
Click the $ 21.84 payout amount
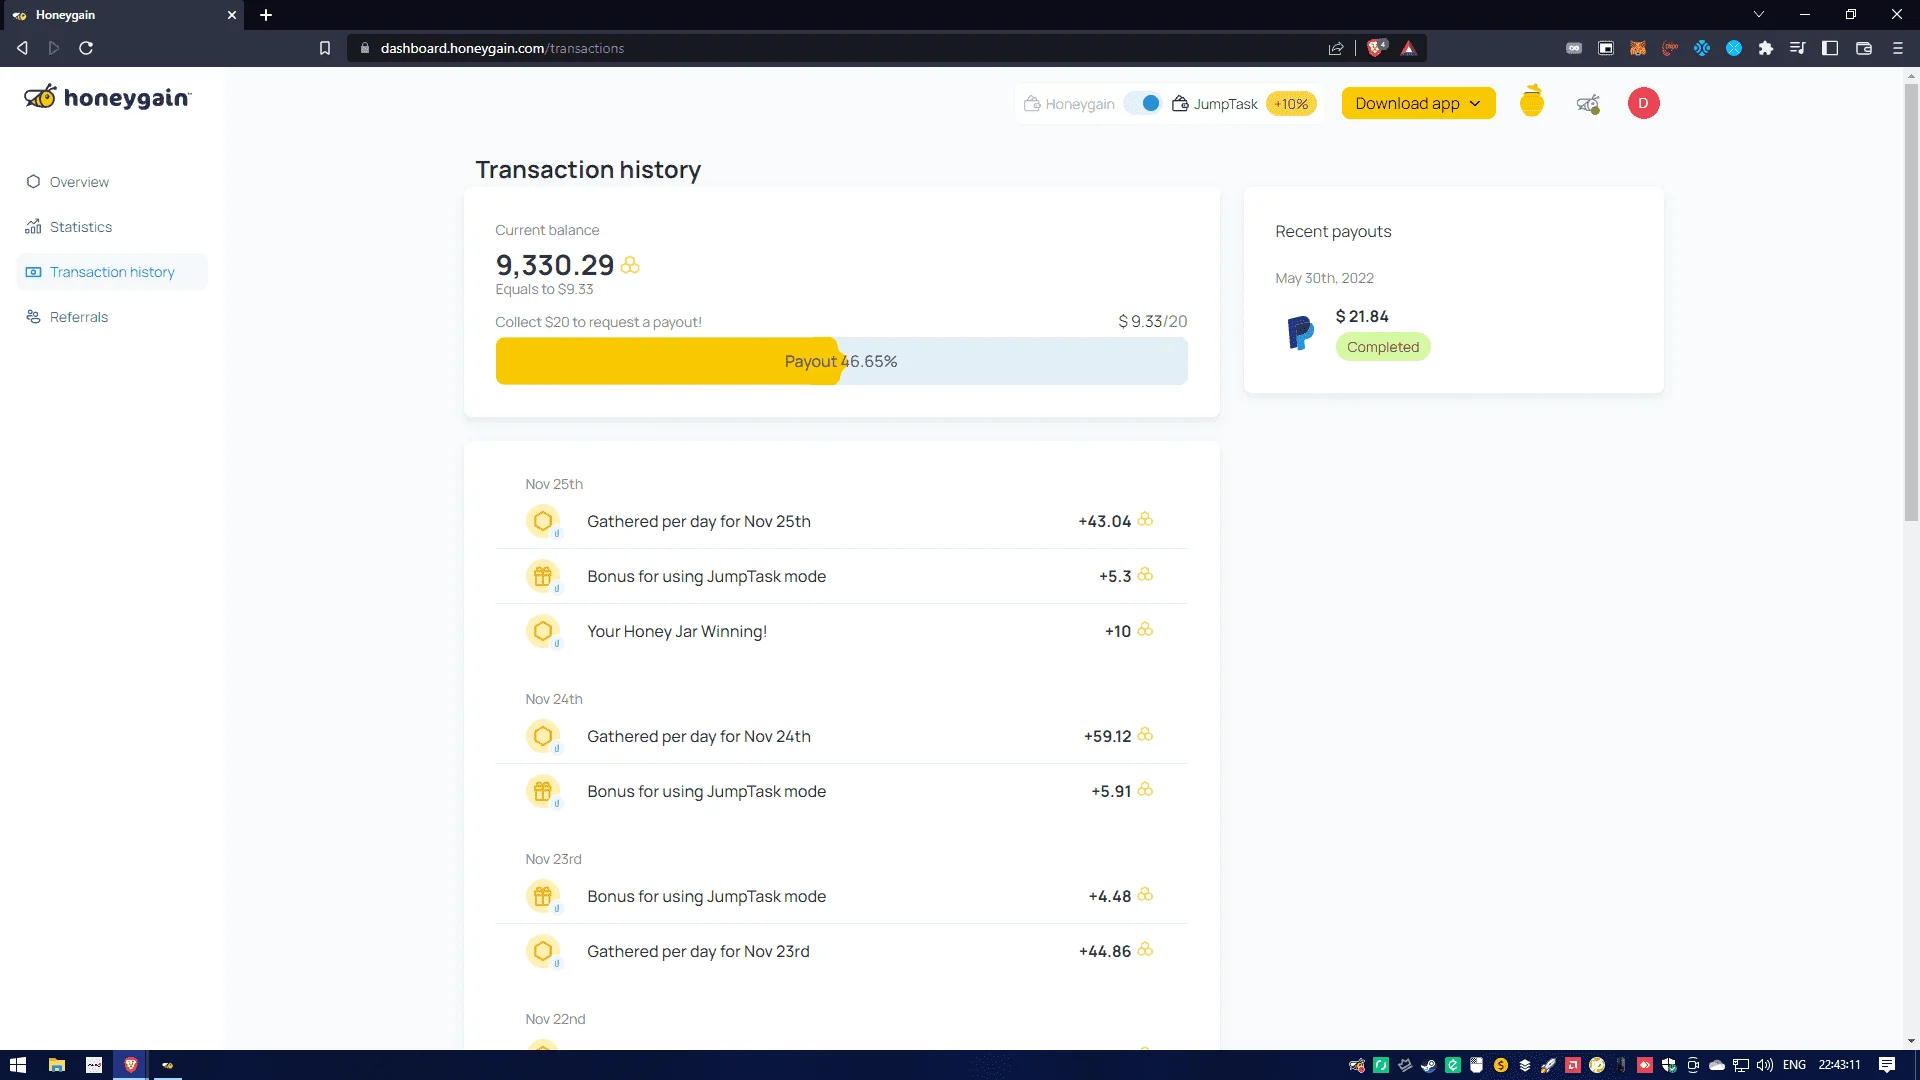point(1362,316)
